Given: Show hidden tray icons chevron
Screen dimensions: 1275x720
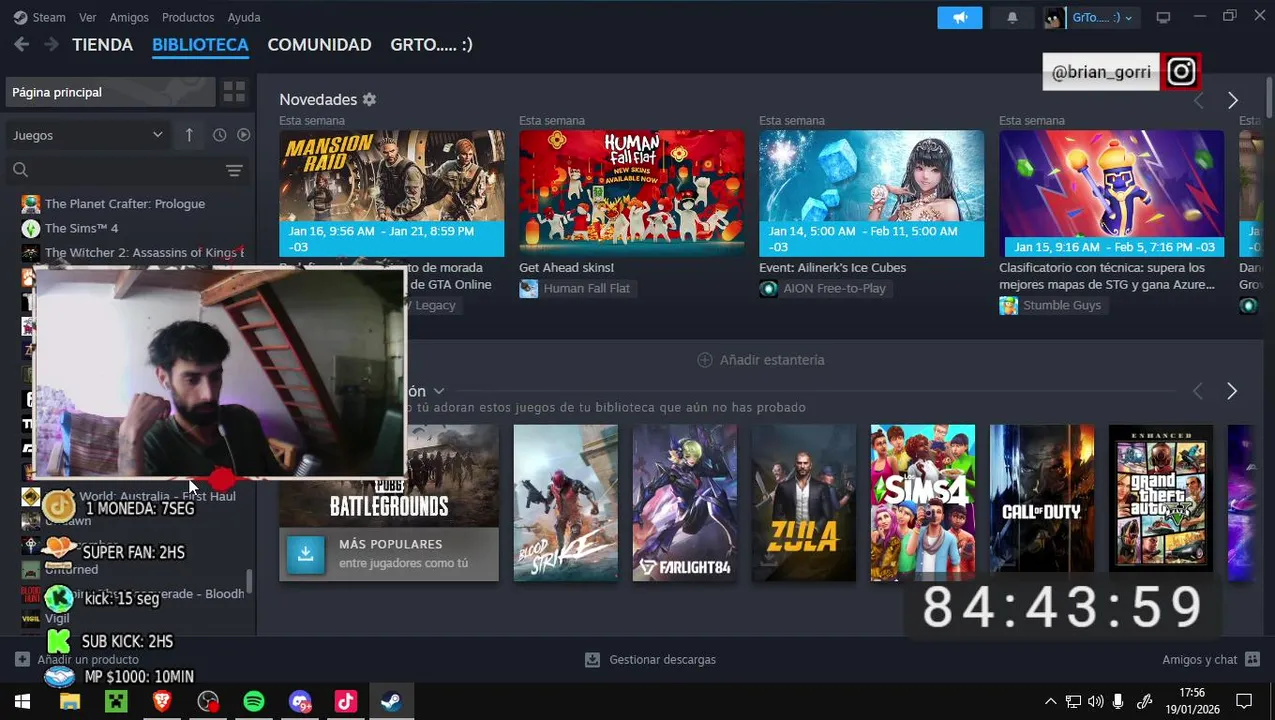Looking at the screenshot, I should (x=1050, y=702).
